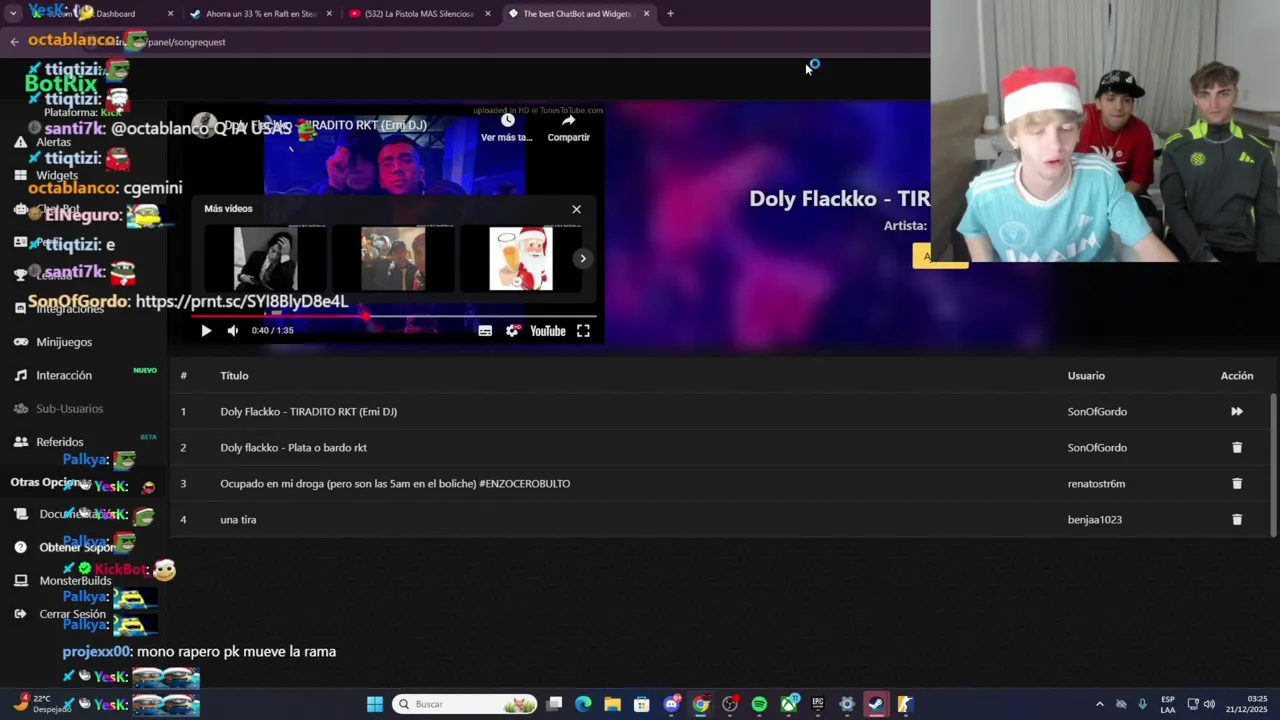Image resolution: width=1280 pixels, height=720 pixels.
Task: Click user renatostr6m in the queue
Action: [x=1096, y=484]
